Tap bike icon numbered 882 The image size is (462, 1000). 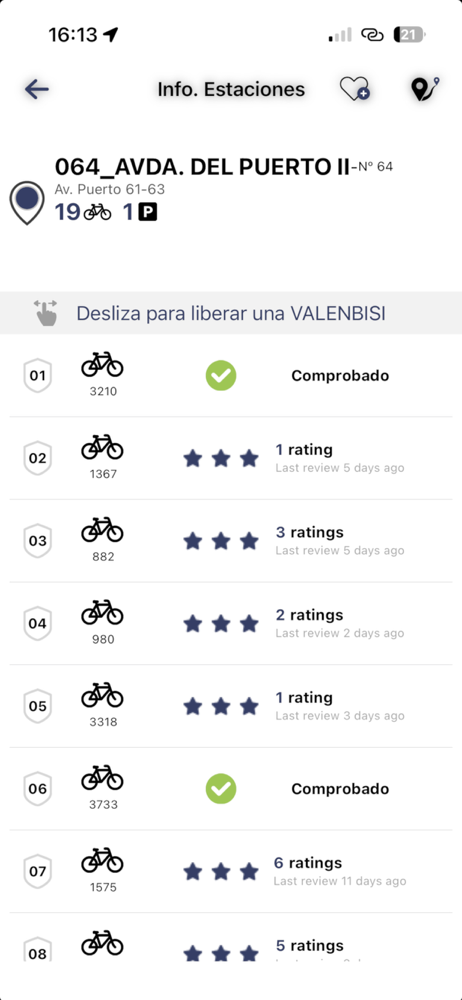(x=102, y=530)
